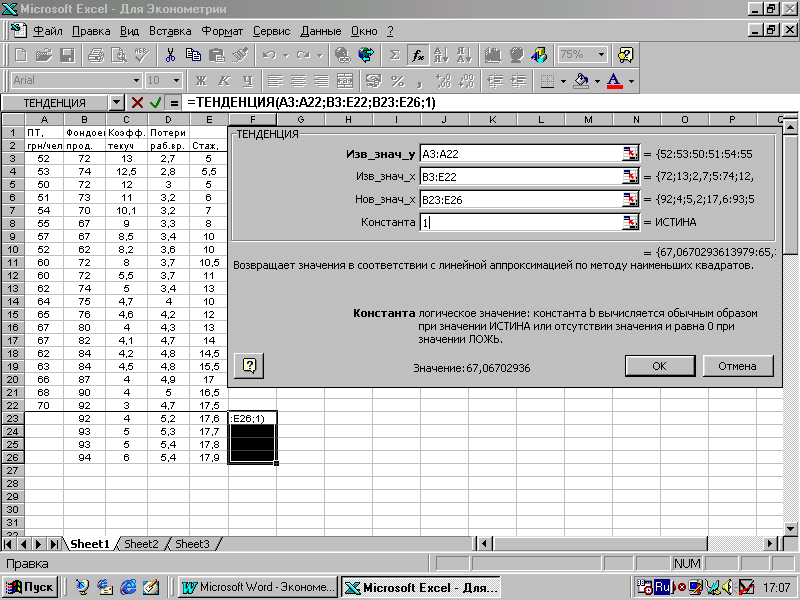Click the Нов_знач_х input field
The width and height of the screenshot is (800, 600).
pos(520,199)
